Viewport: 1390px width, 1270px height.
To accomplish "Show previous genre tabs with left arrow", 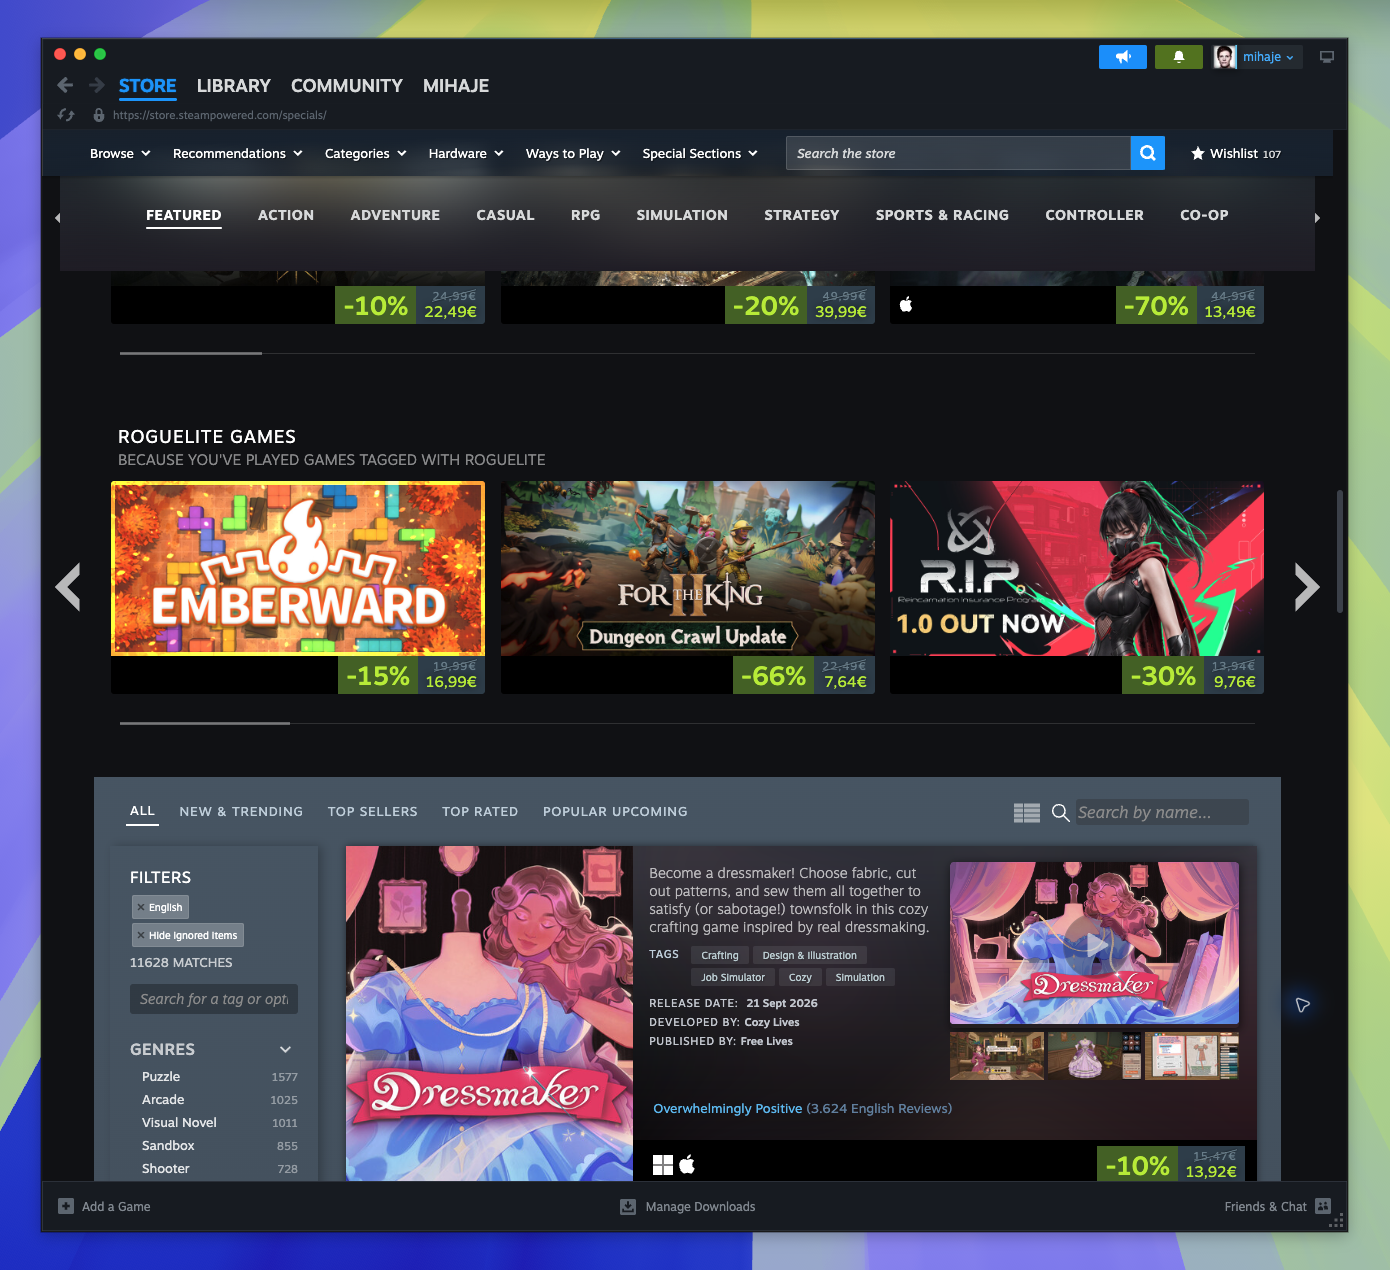I will tap(57, 217).
